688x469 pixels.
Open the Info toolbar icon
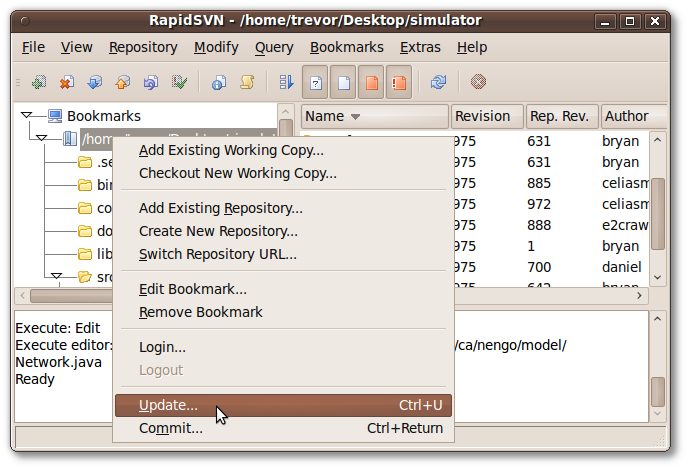pyautogui.click(x=219, y=82)
